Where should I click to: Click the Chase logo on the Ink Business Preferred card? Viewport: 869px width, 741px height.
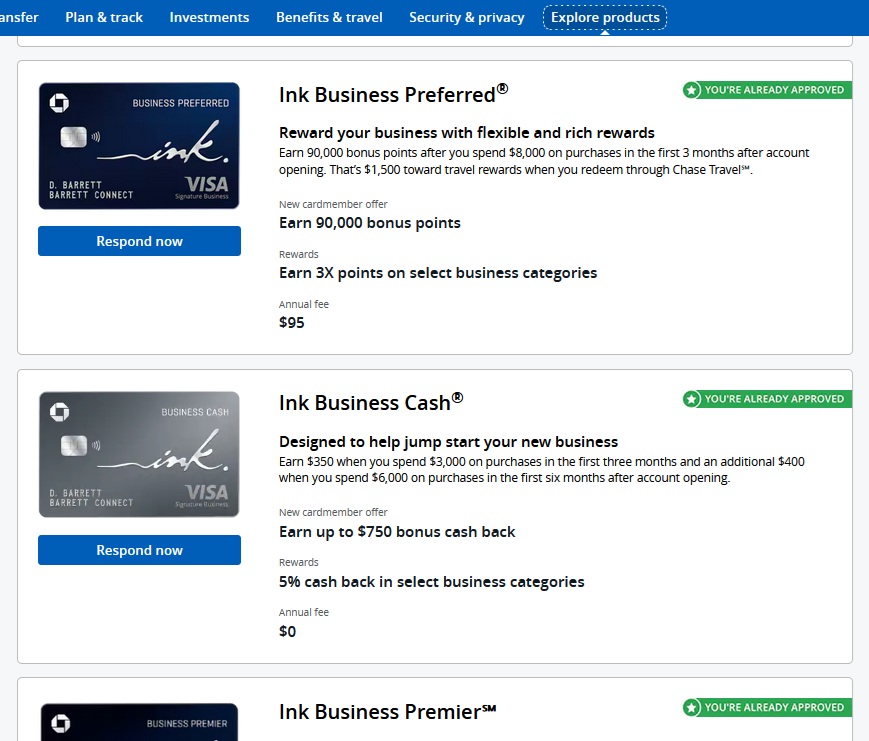pos(61,102)
